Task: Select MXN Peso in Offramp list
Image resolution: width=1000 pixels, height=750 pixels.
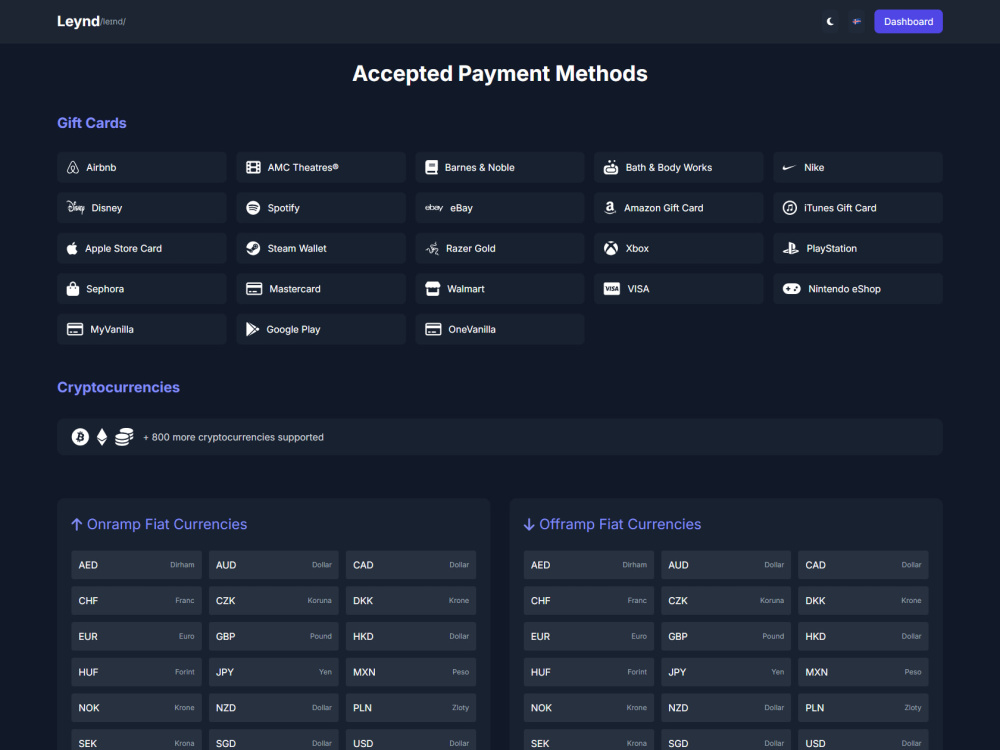Action: pos(863,672)
